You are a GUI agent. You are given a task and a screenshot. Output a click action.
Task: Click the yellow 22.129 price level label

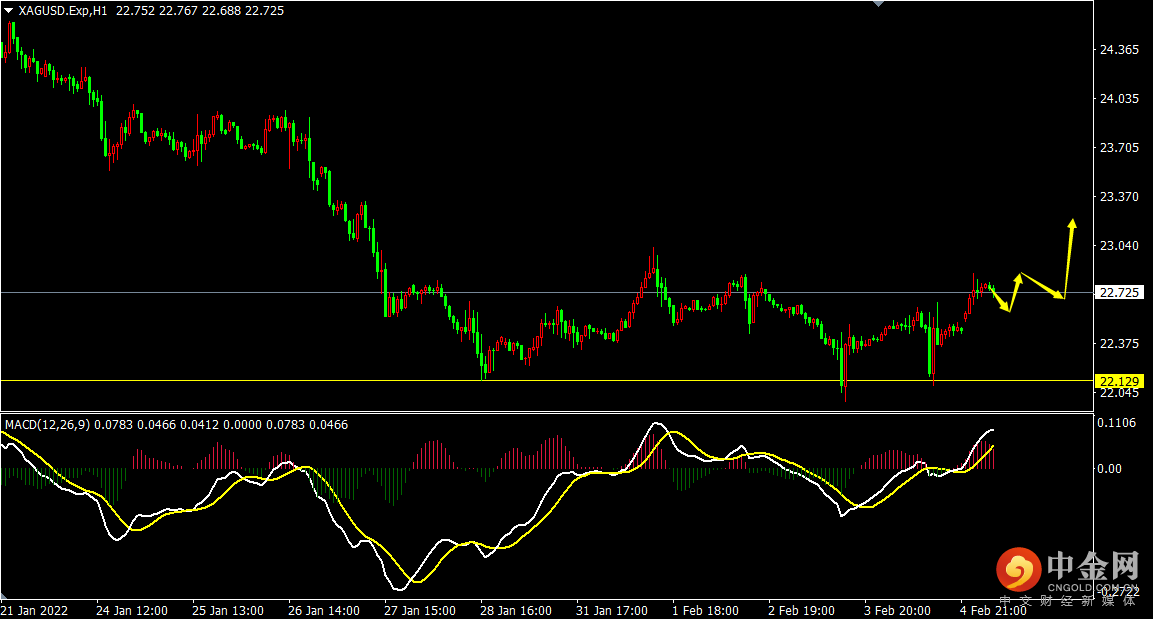point(1119,381)
